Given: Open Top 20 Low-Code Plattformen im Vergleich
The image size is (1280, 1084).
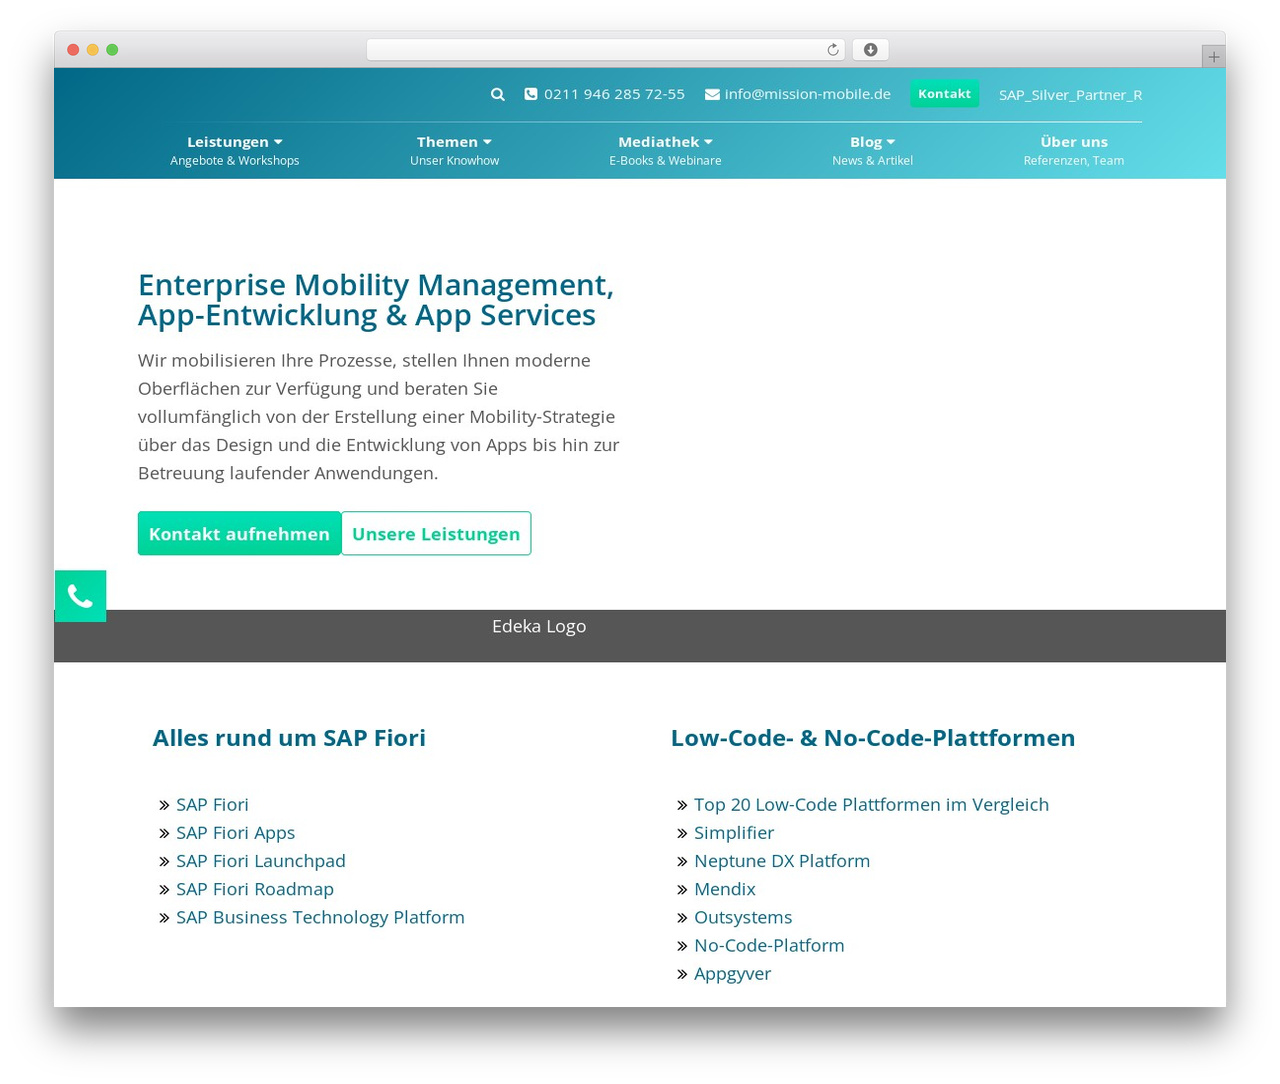Looking at the screenshot, I should click(x=871, y=805).
